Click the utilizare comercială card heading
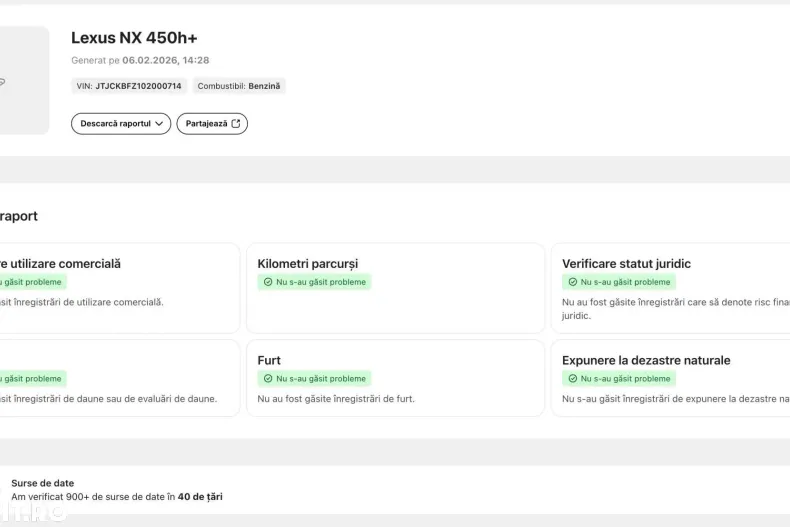790x527 pixels. tap(60, 264)
